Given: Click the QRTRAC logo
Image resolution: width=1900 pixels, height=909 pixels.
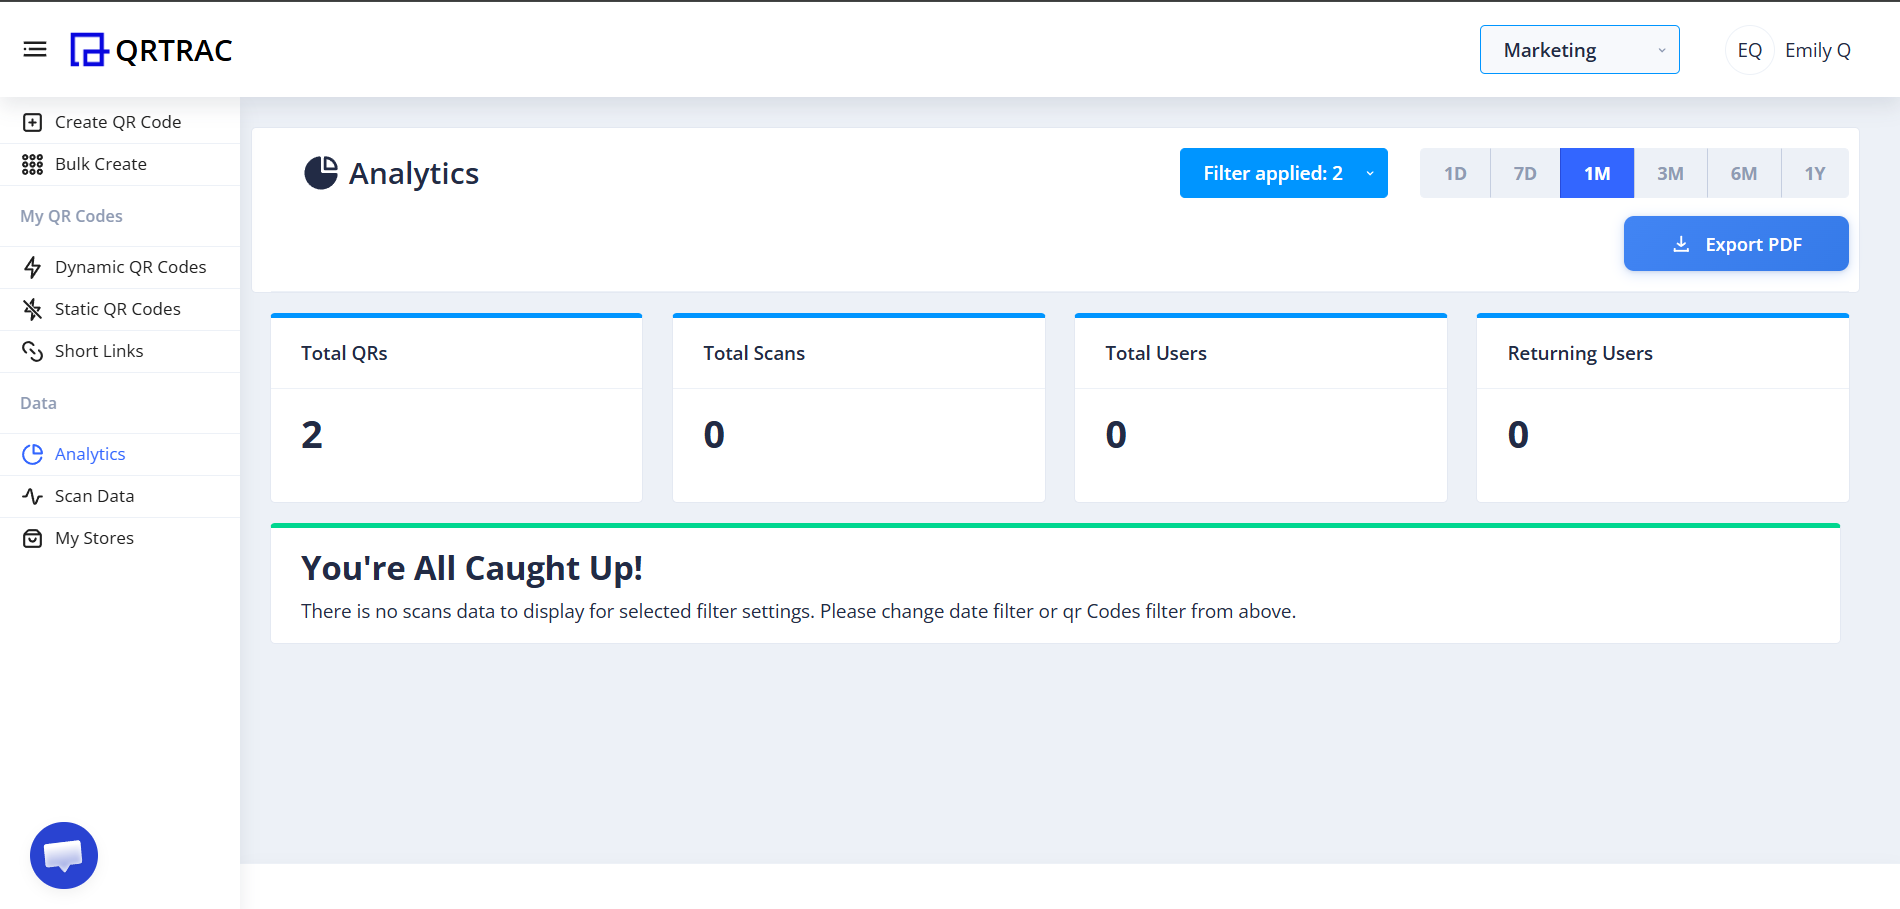Looking at the screenshot, I should point(150,49).
